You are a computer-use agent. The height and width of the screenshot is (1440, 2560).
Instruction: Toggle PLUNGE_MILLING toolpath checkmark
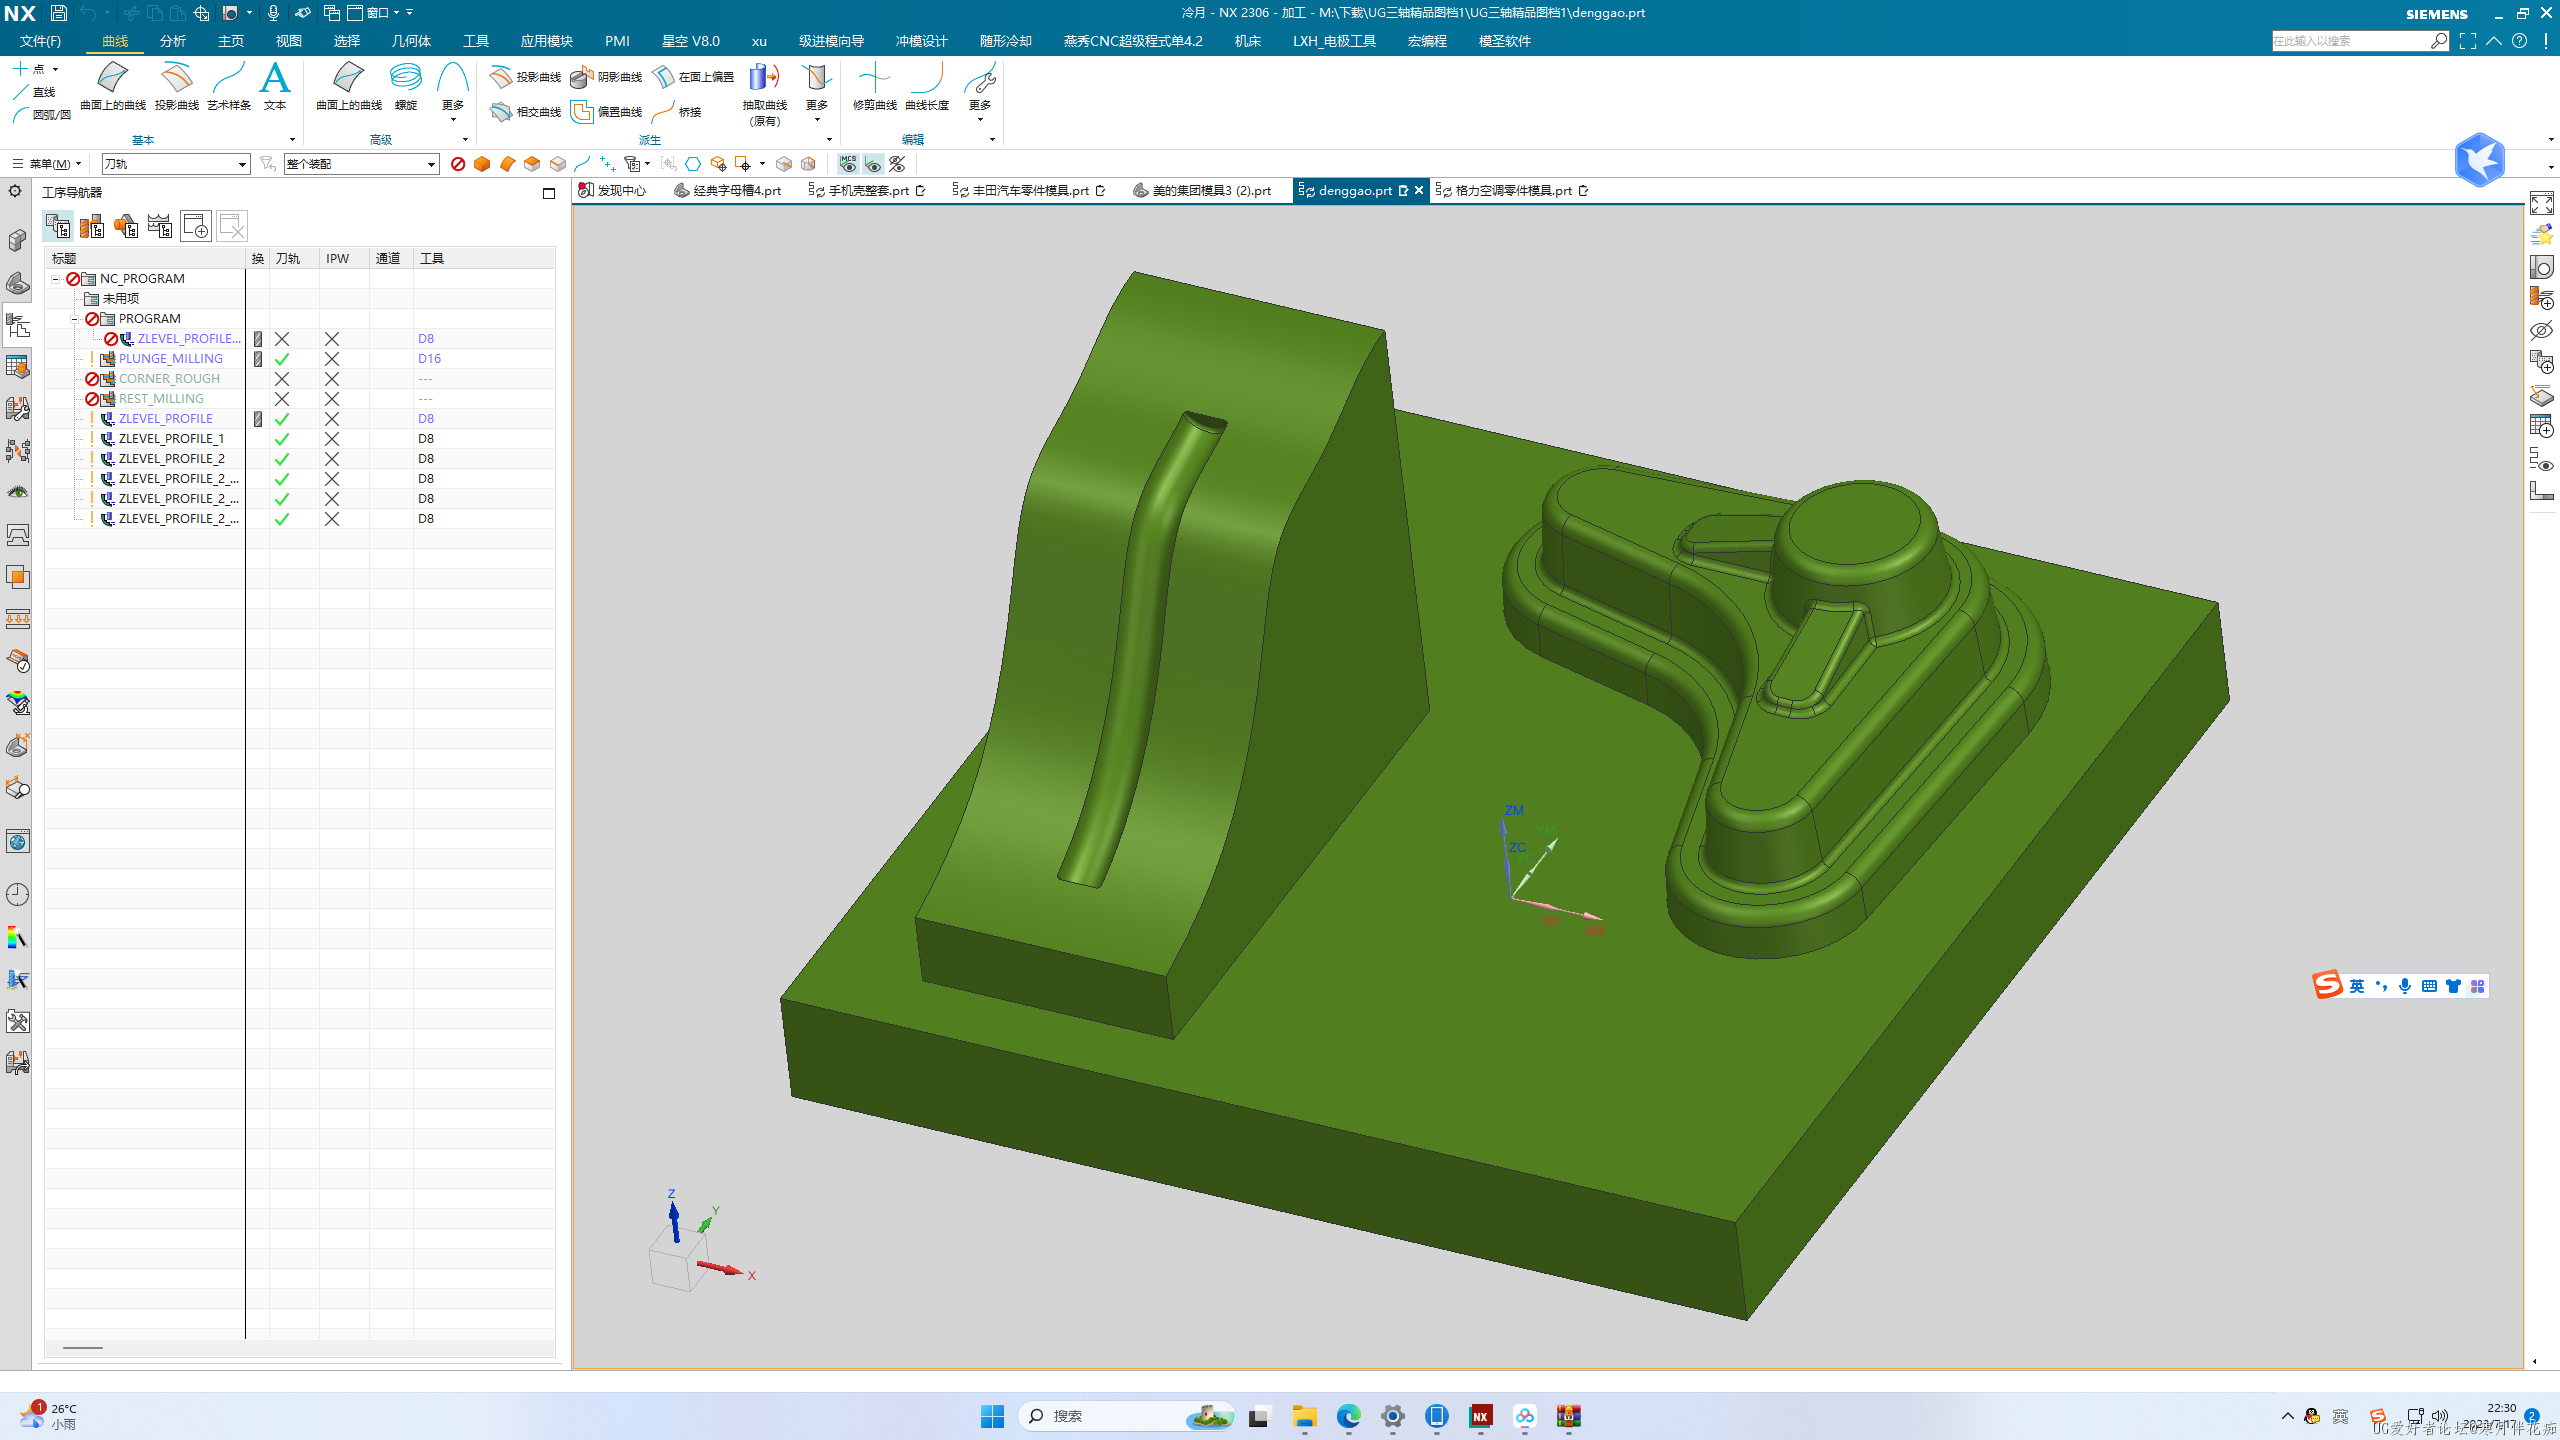pyautogui.click(x=282, y=359)
